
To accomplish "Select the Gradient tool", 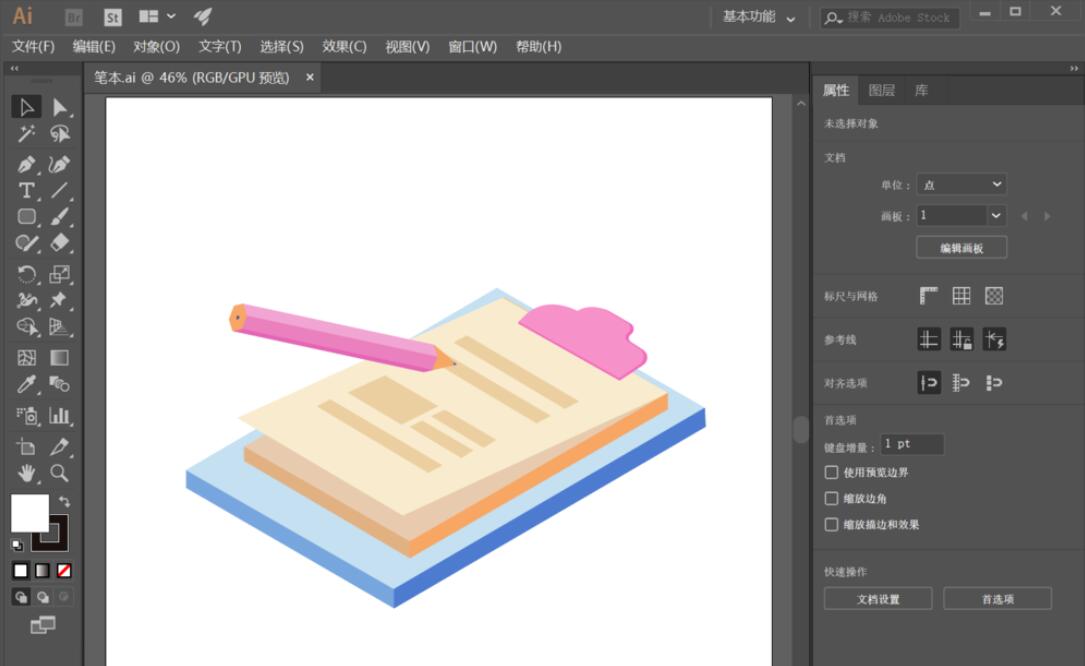I will (x=60, y=358).
